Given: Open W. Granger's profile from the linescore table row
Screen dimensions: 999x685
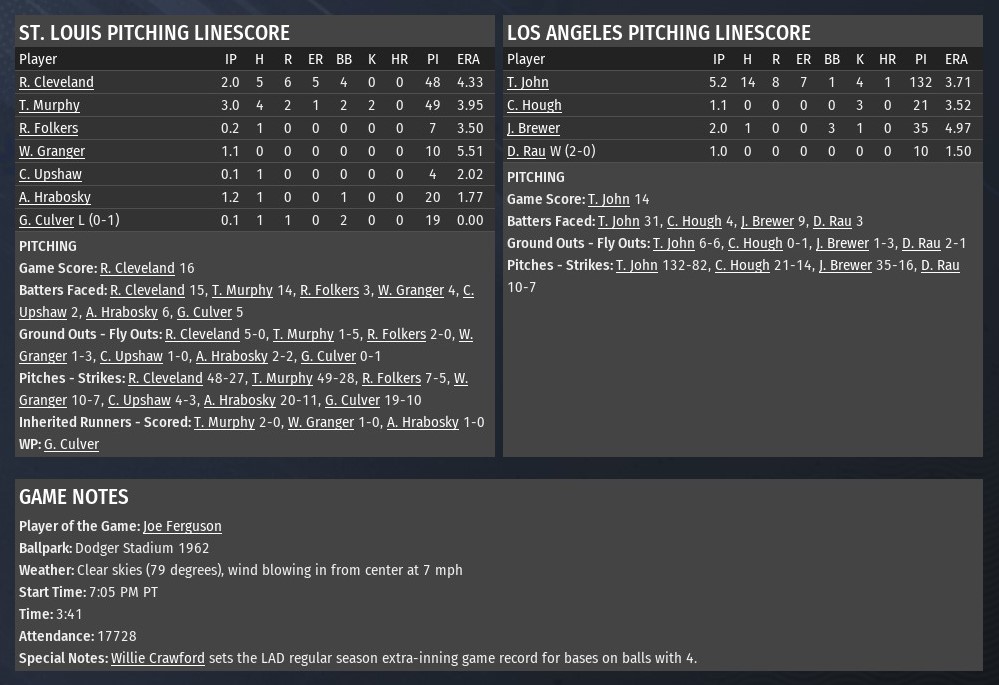Looking at the screenshot, I should pyautogui.click(x=52, y=151).
